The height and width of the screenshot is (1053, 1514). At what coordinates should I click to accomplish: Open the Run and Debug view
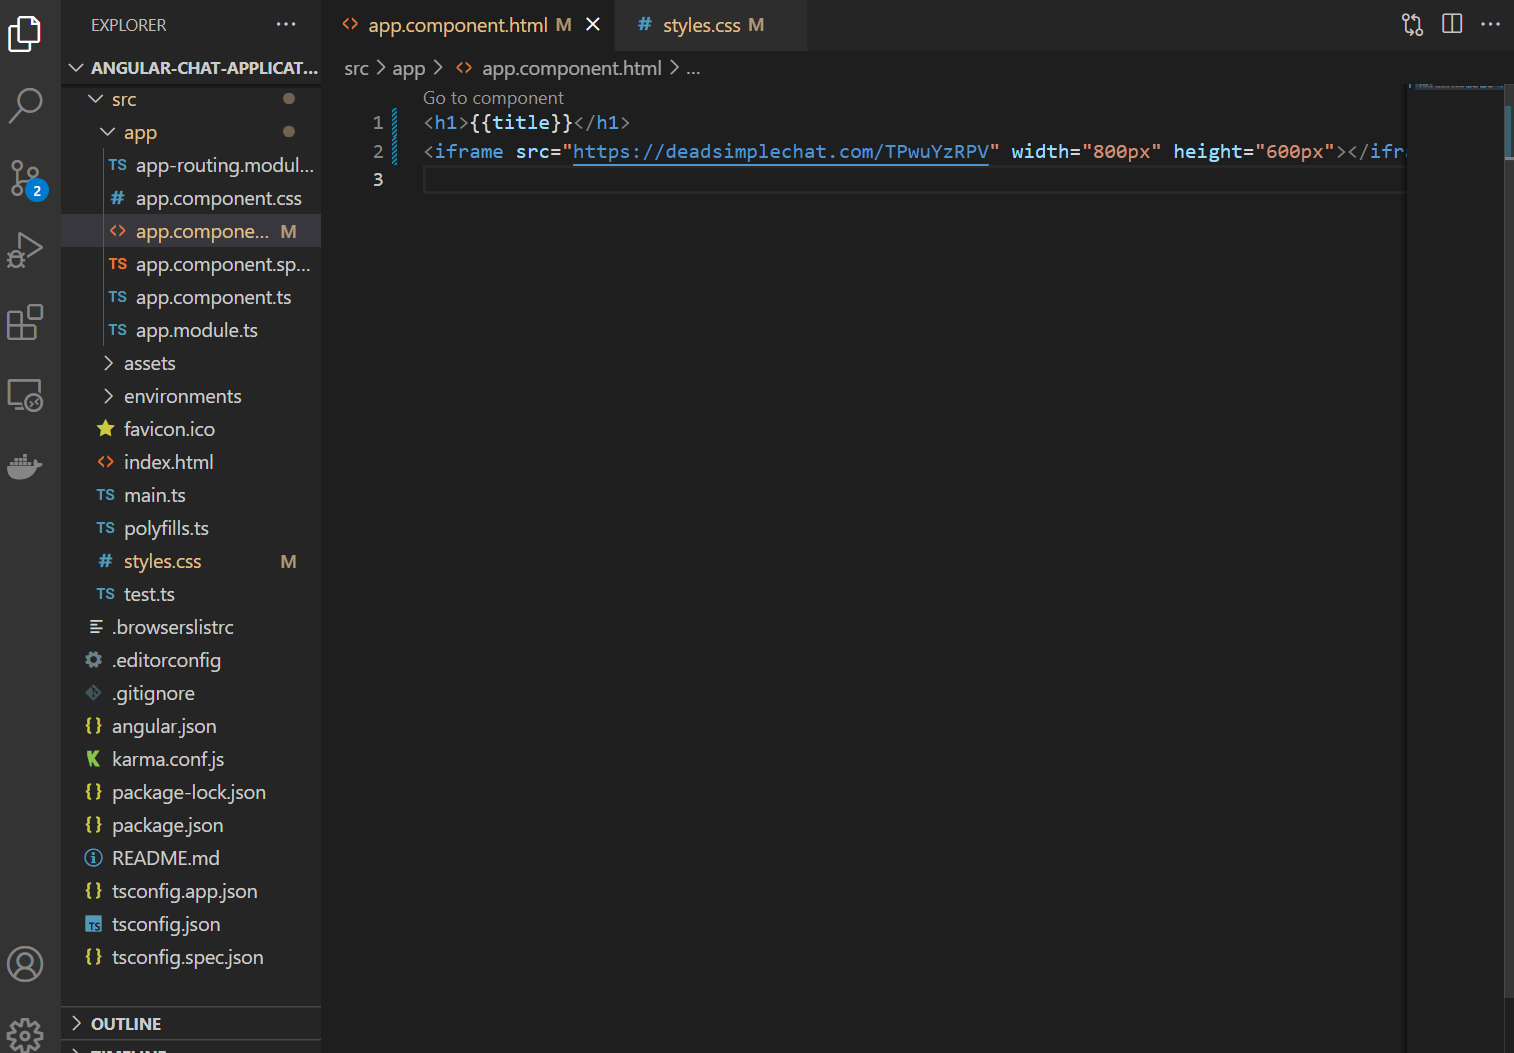click(x=25, y=250)
